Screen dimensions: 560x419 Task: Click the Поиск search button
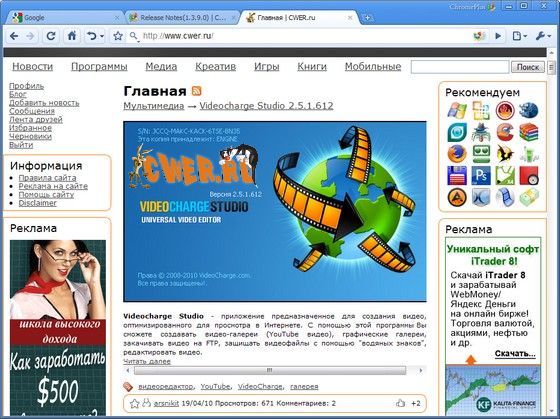pyautogui.click(x=528, y=67)
